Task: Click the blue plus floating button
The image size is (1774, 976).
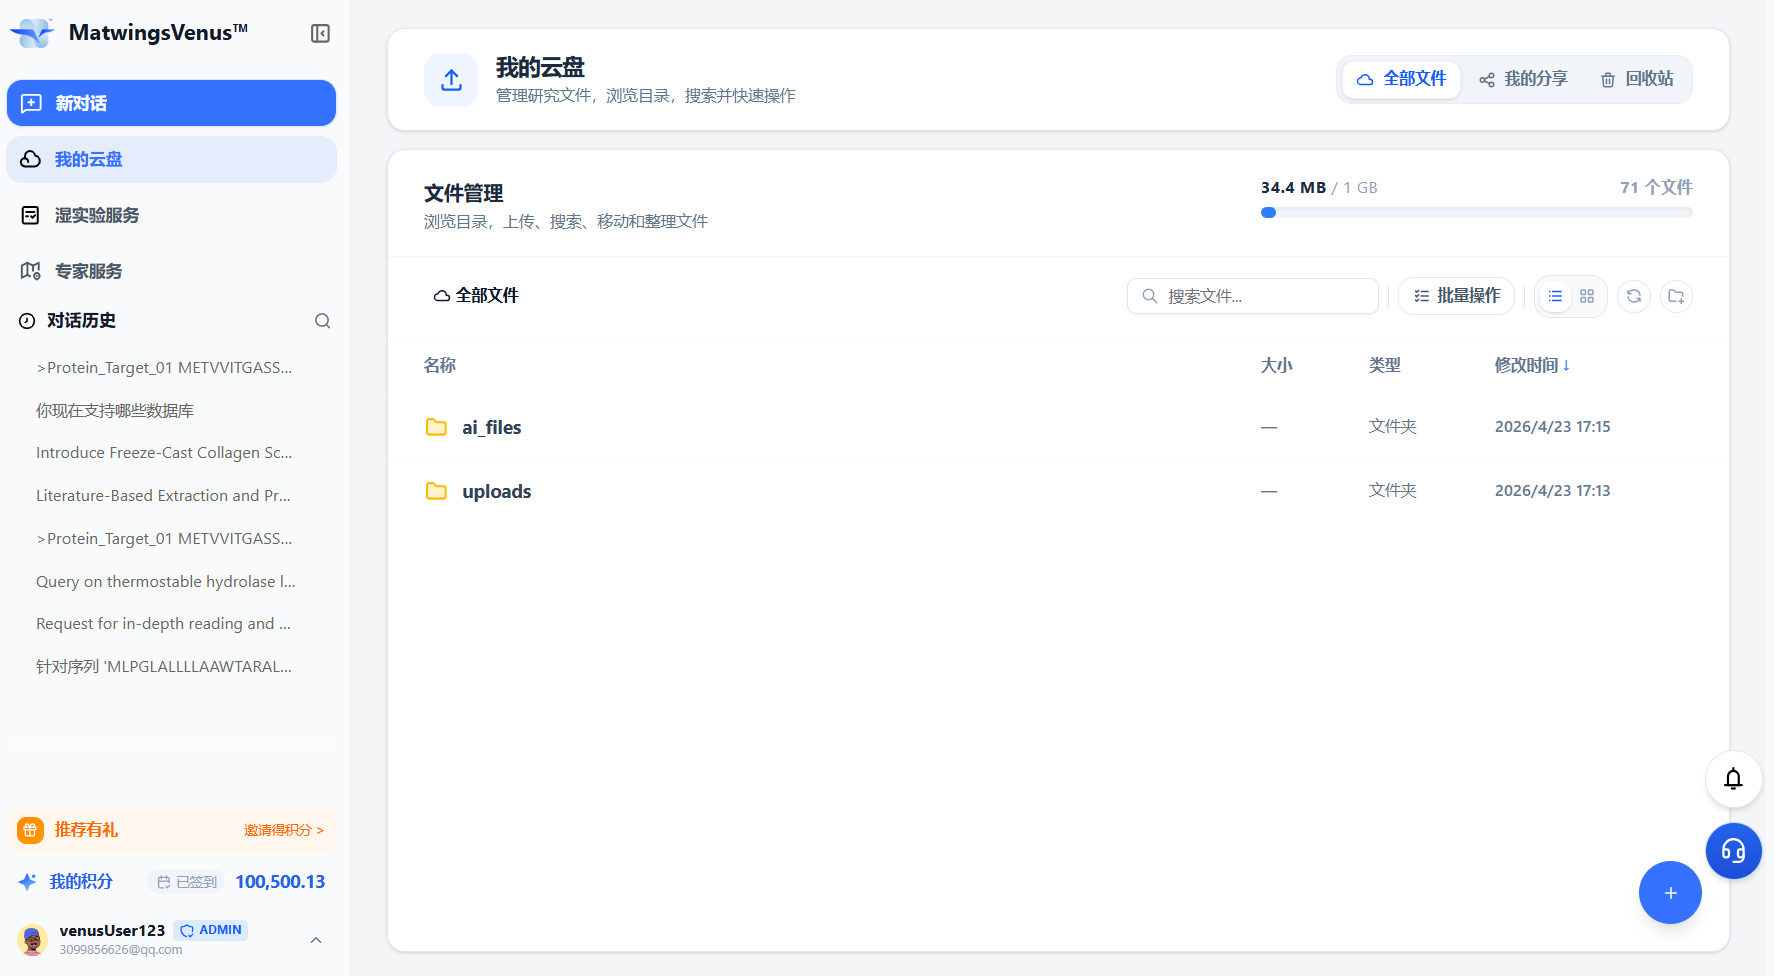Action: point(1670,892)
